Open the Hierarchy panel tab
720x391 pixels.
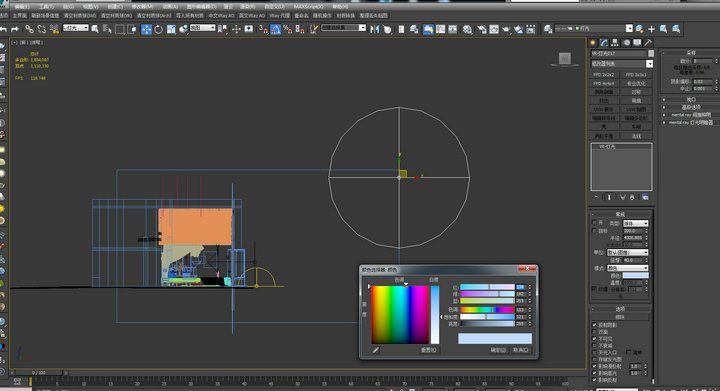click(615, 43)
